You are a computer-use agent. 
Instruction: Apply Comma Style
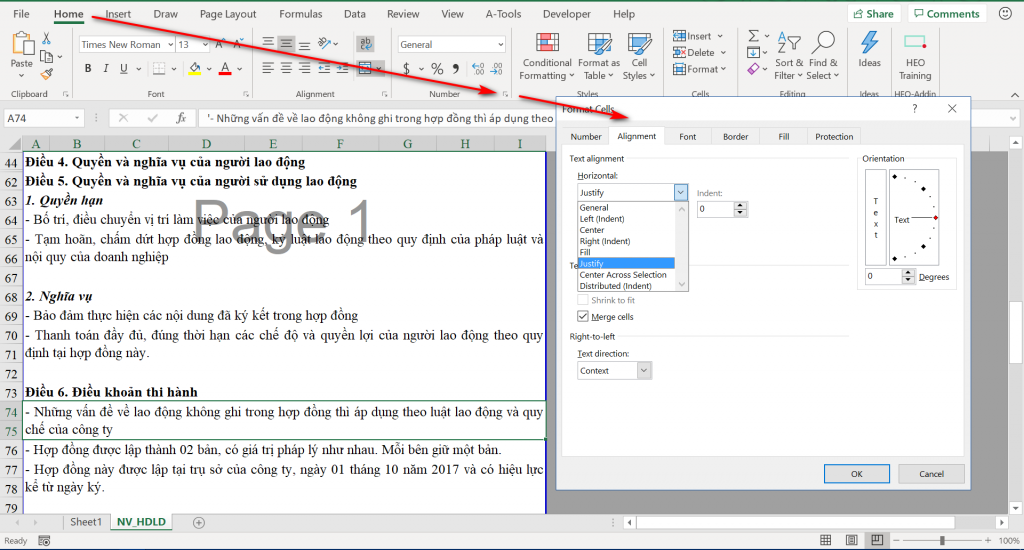pyautogui.click(x=456, y=69)
